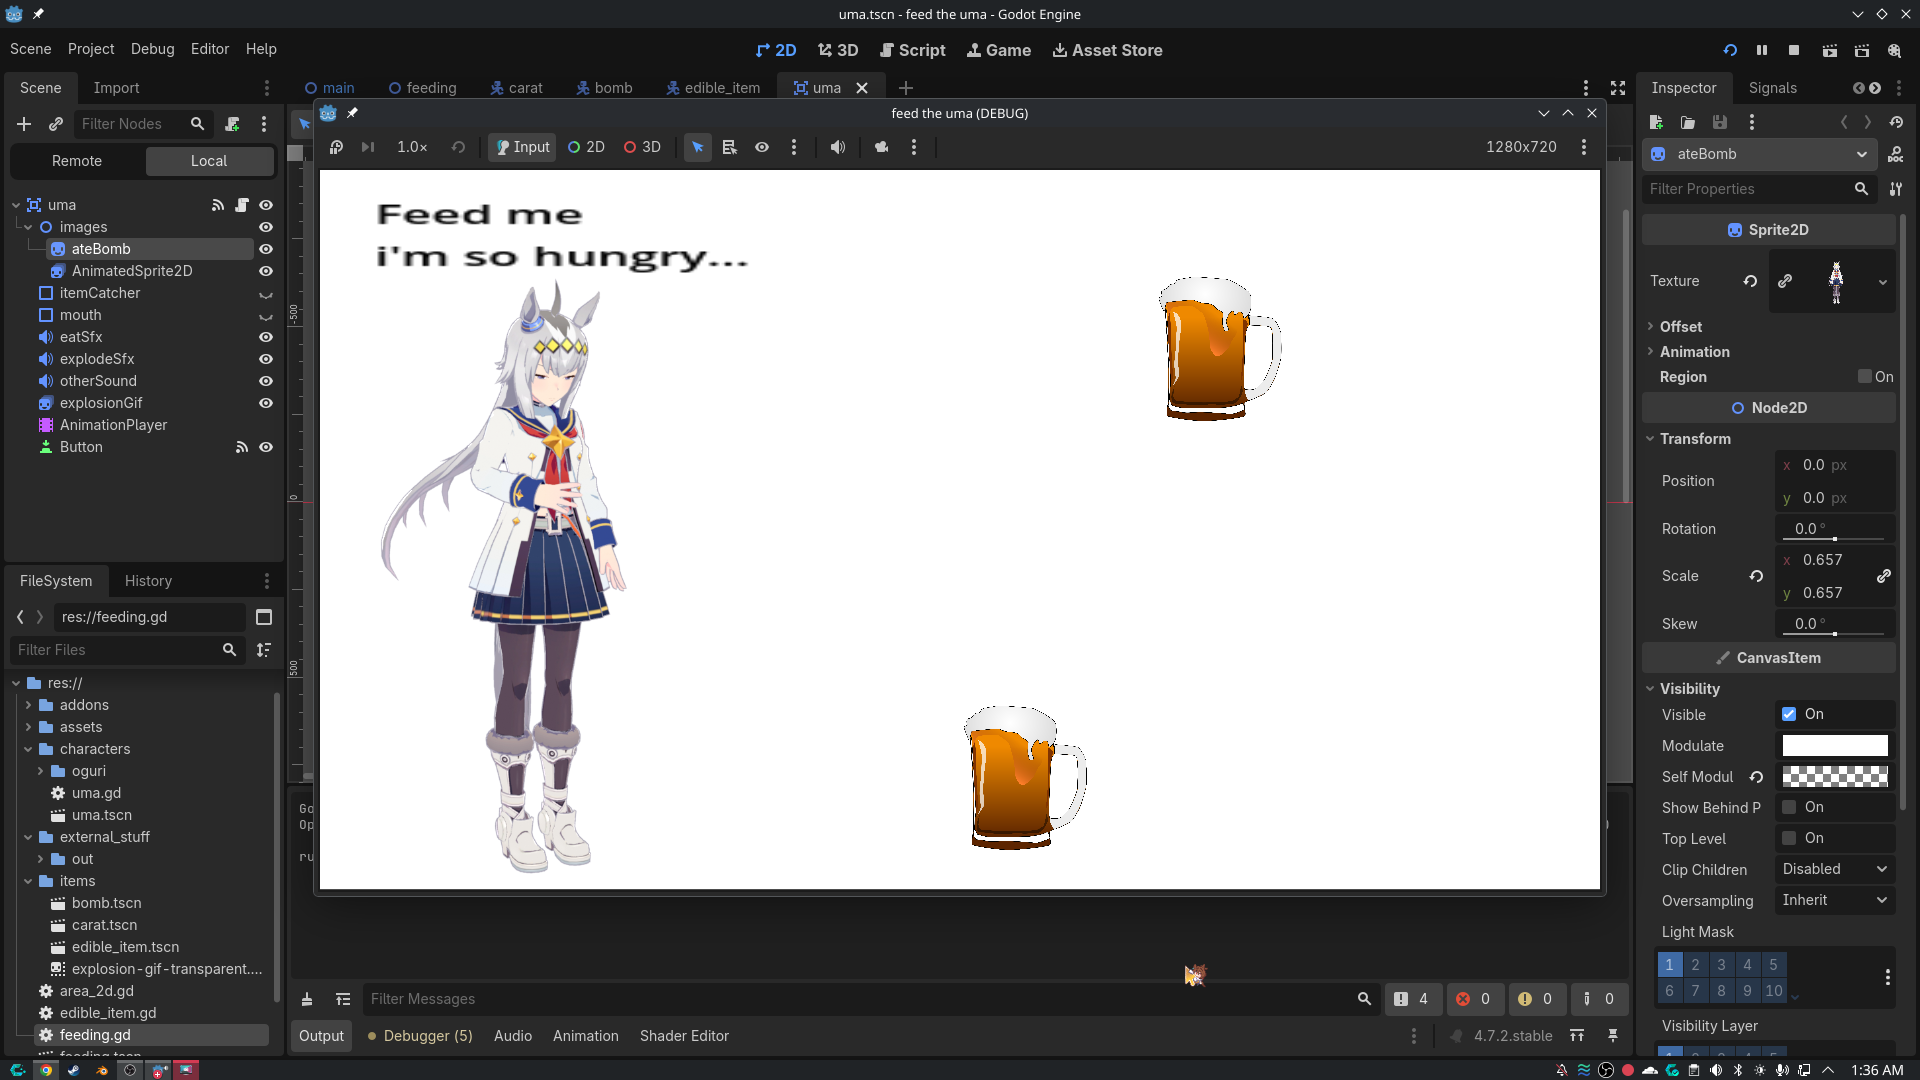Sort the files in FileSystem panel

point(264,650)
